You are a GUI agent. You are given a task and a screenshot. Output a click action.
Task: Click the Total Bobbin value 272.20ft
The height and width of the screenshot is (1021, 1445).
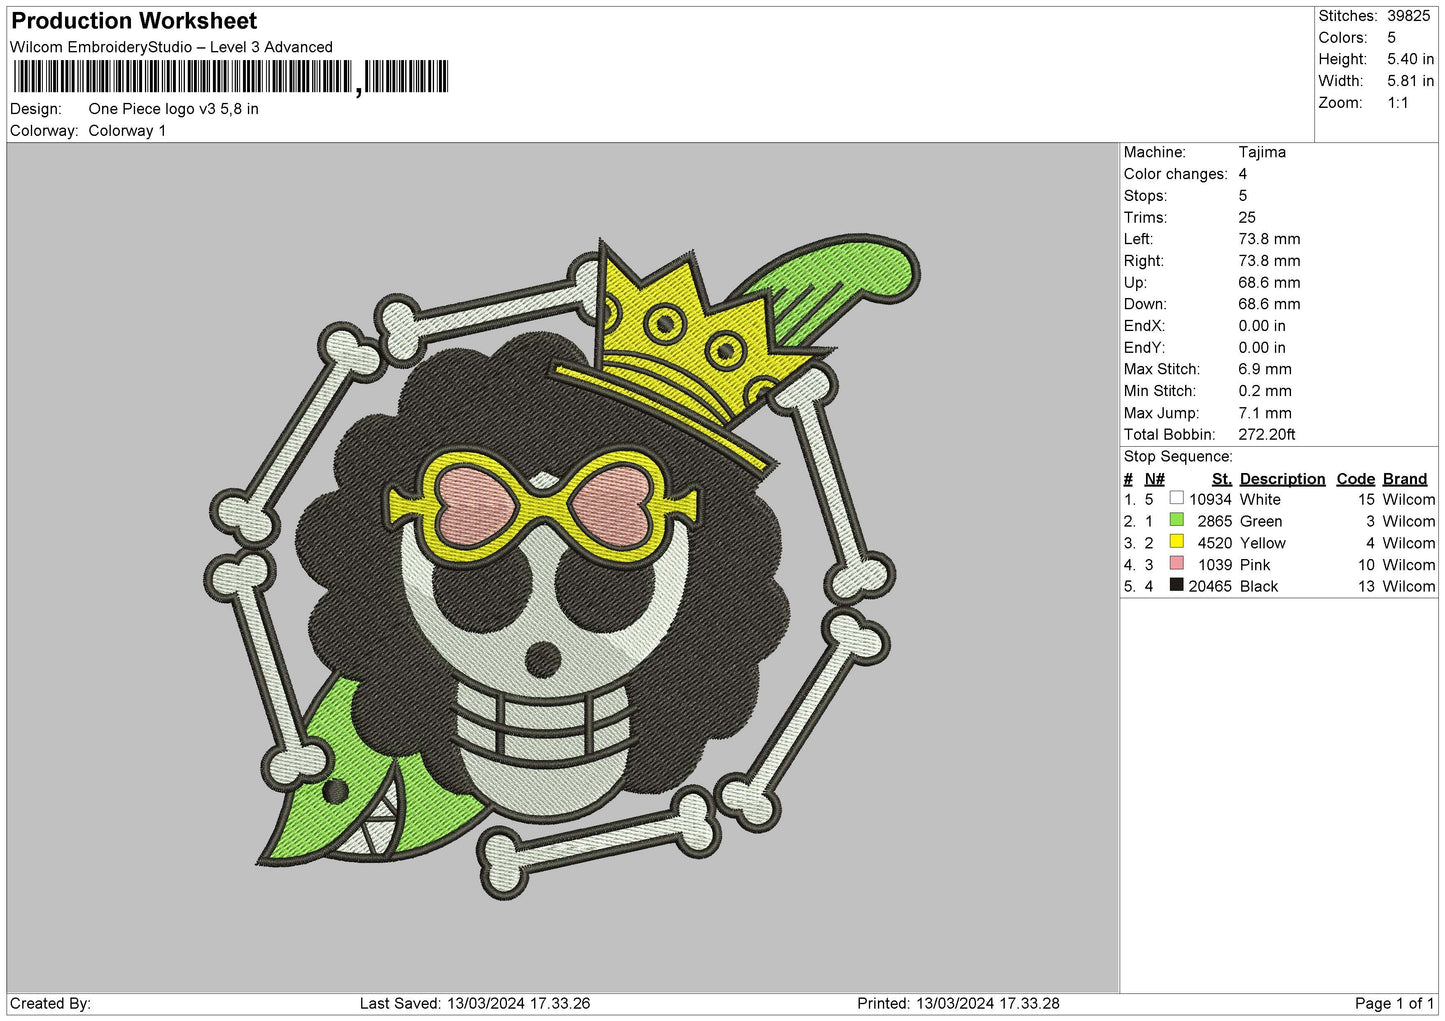pos(1267,435)
